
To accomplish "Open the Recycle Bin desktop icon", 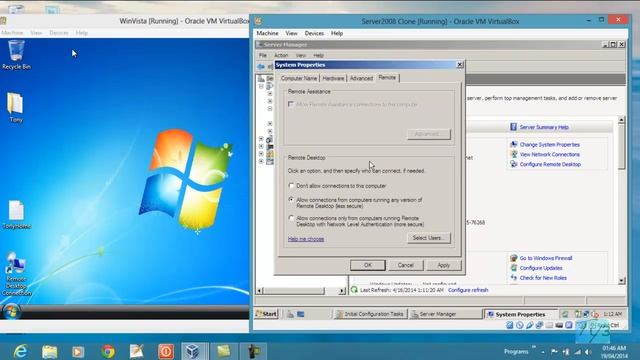I will [x=16, y=55].
